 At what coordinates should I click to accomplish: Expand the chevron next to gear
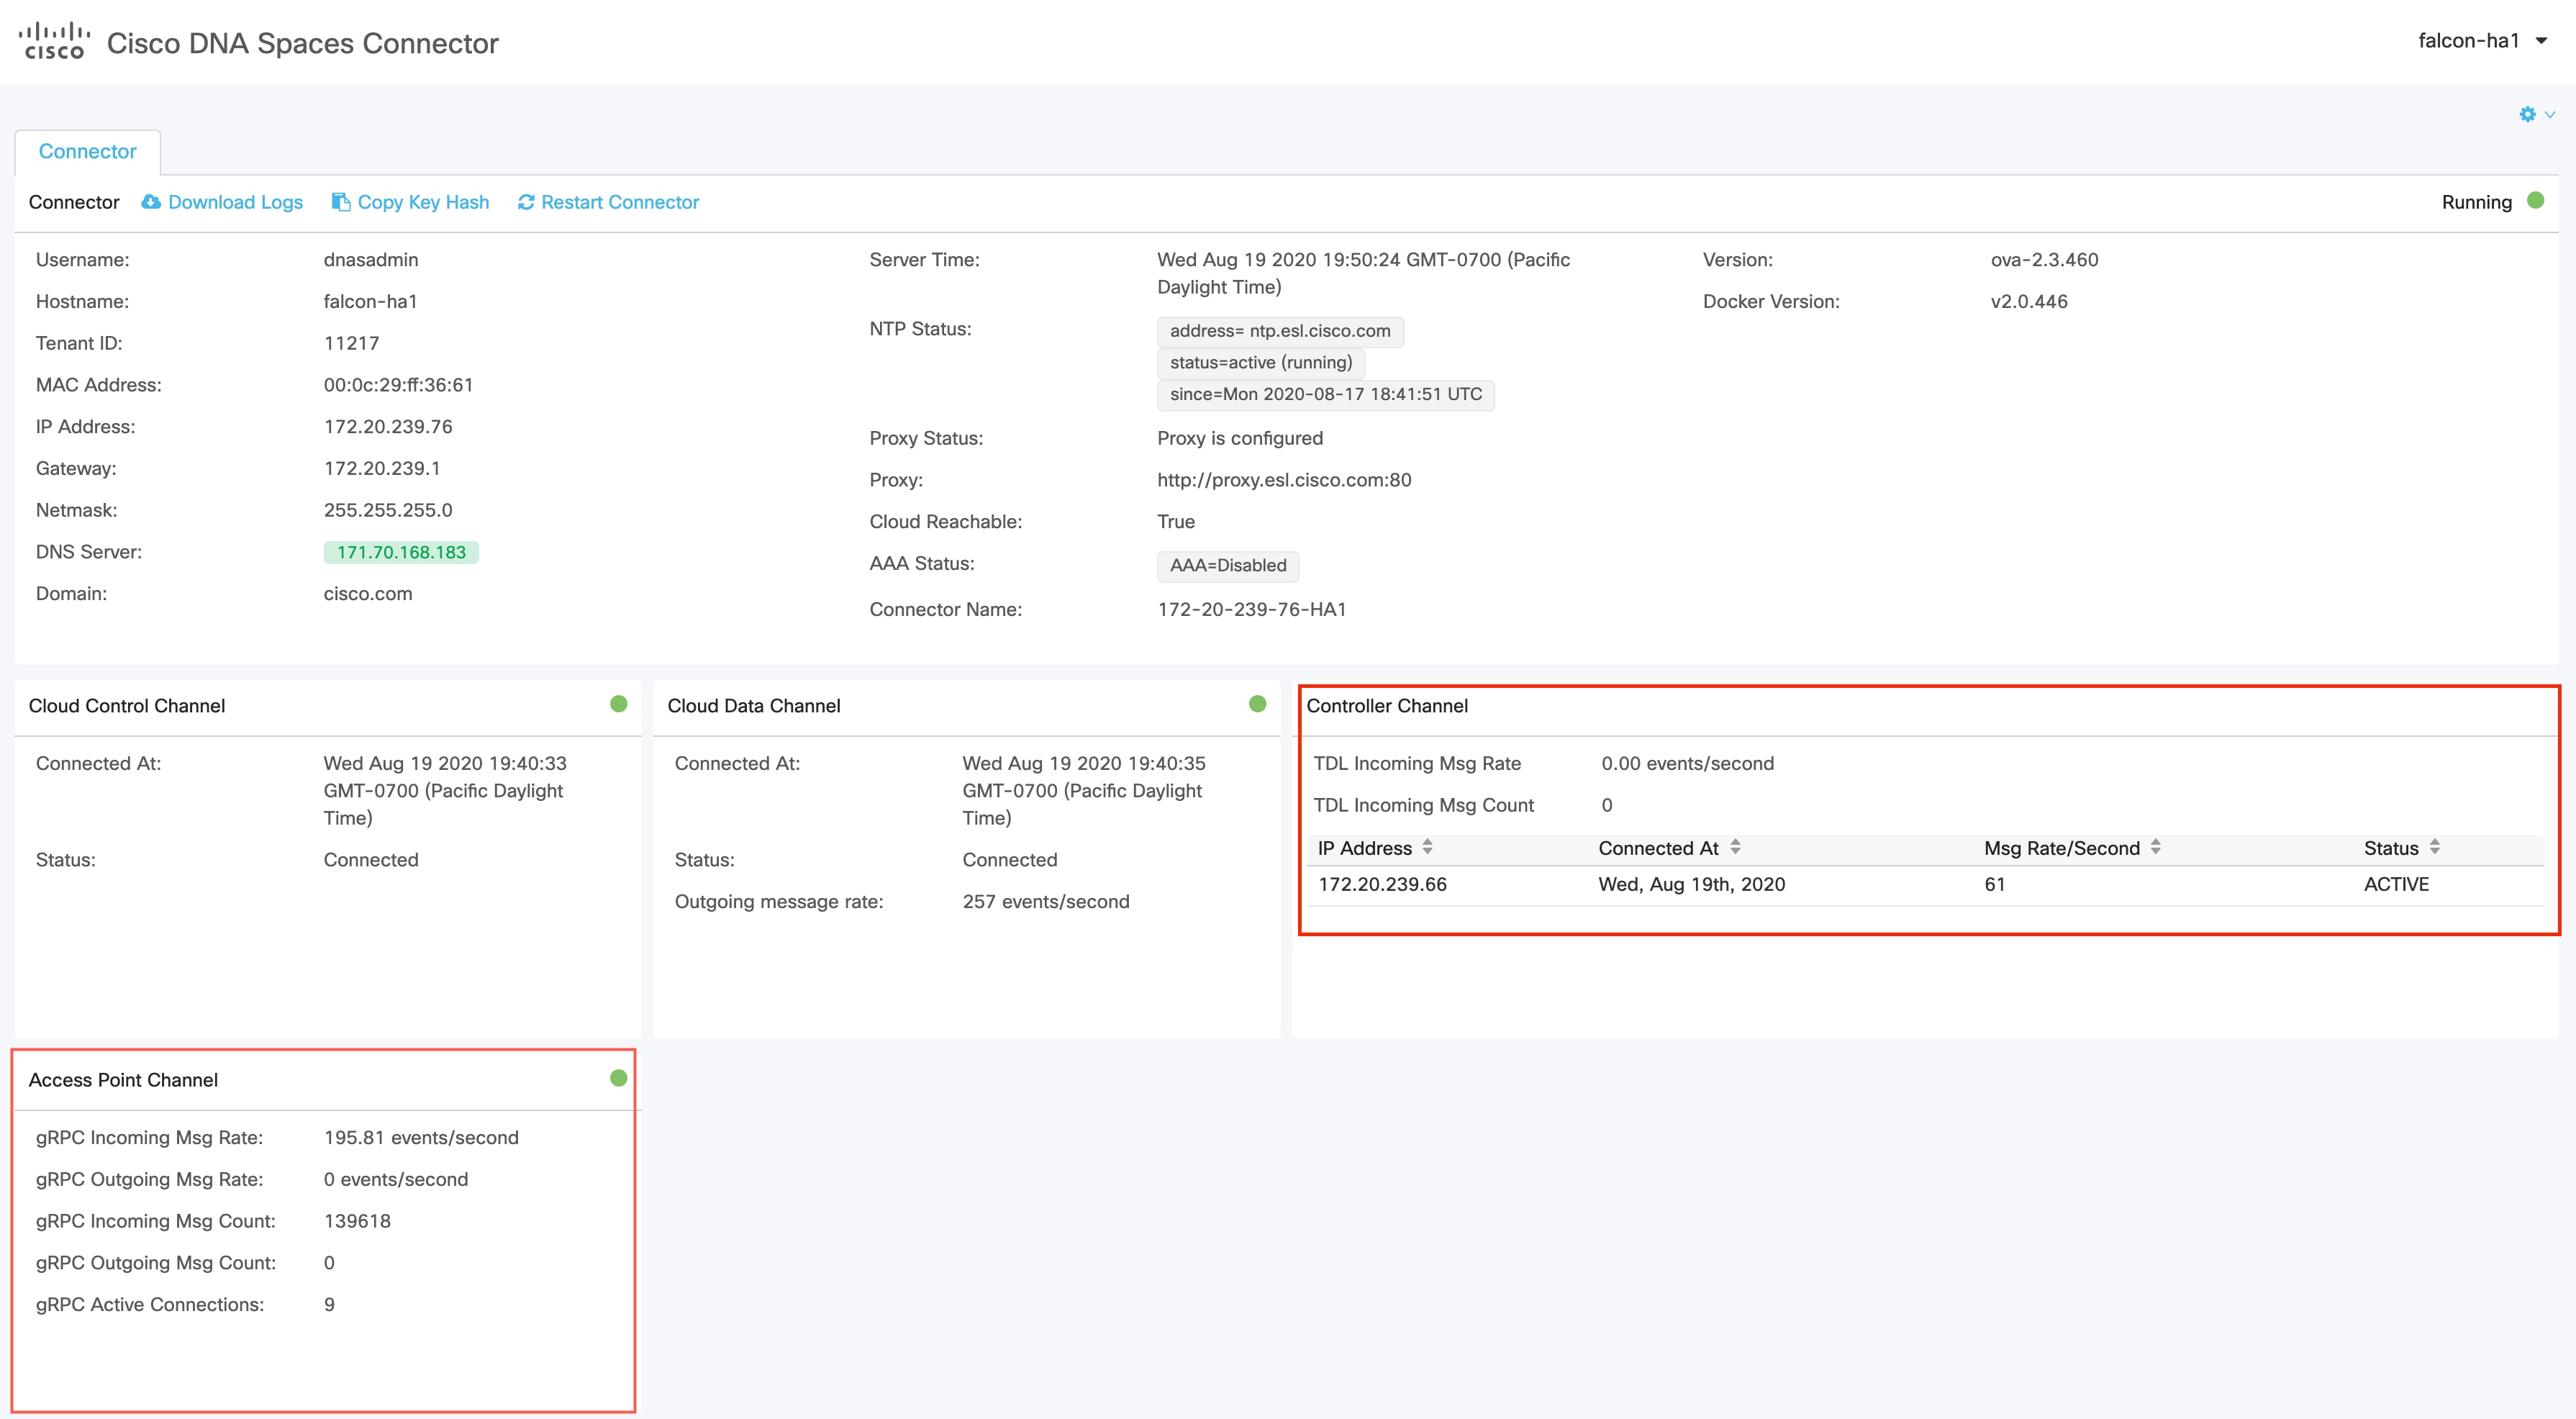tap(2549, 115)
